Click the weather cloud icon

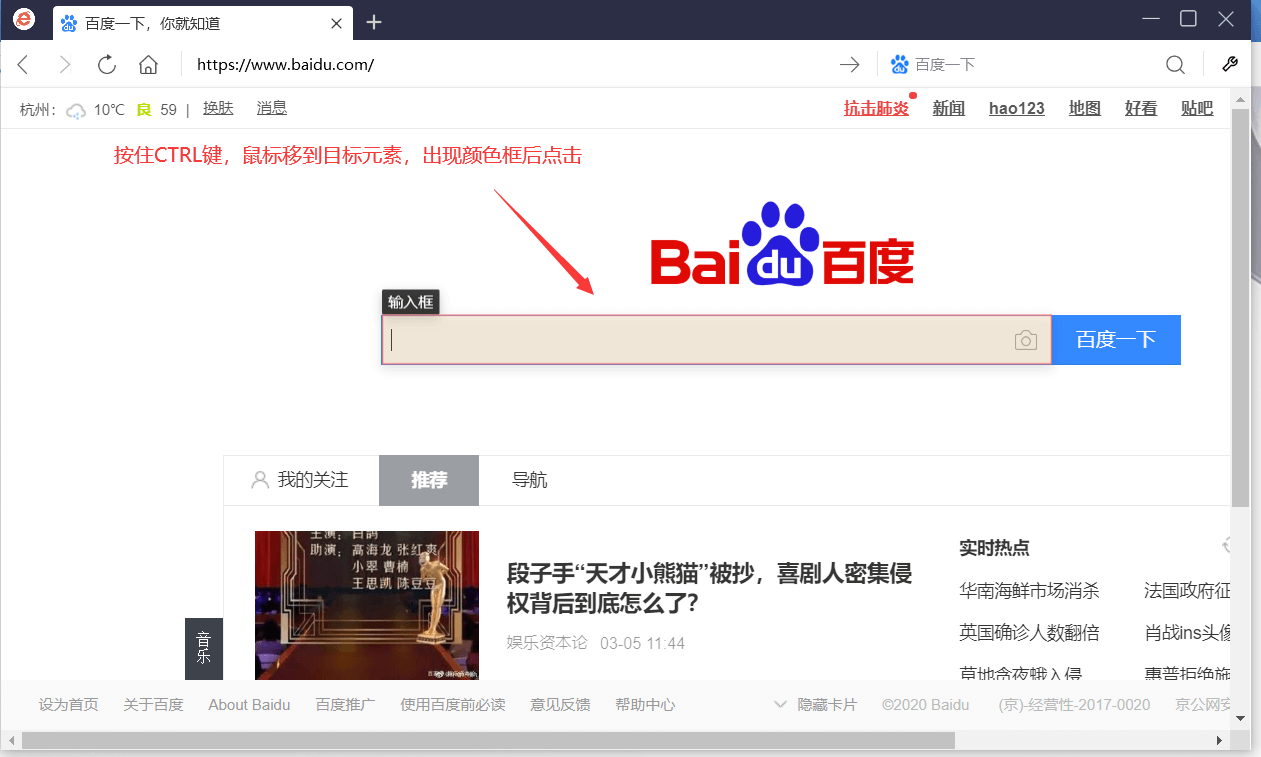coord(76,111)
